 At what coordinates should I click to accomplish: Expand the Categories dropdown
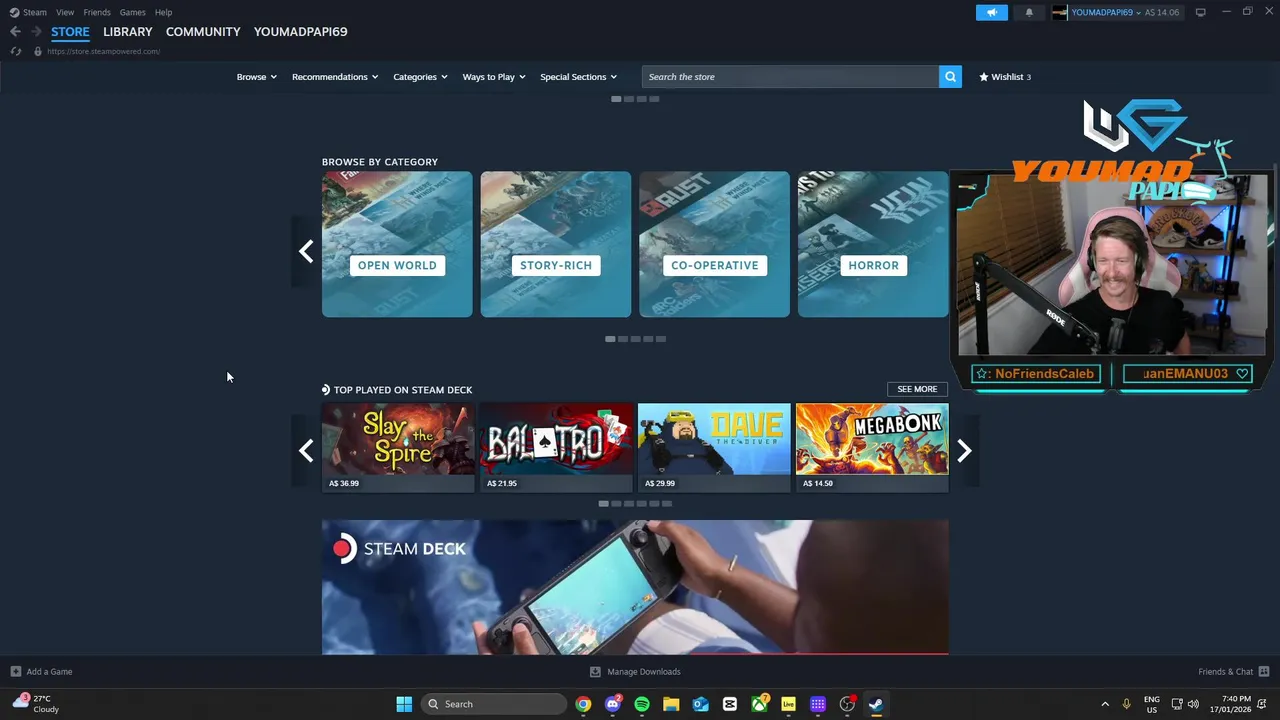pyautogui.click(x=420, y=77)
